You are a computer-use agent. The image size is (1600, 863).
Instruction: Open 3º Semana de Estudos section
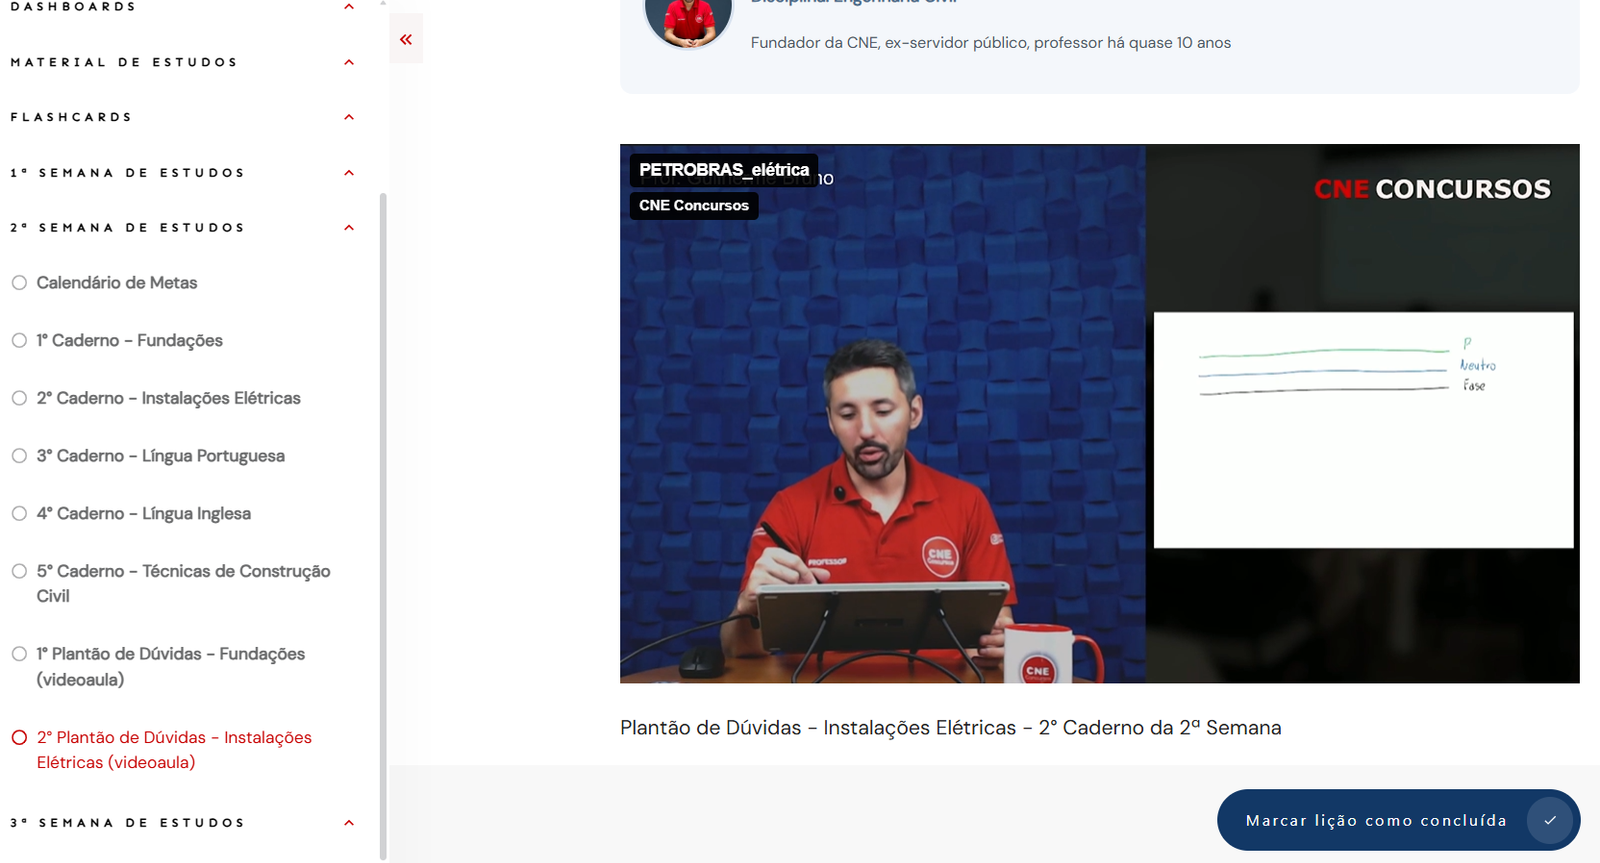pyautogui.click(x=349, y=823)
